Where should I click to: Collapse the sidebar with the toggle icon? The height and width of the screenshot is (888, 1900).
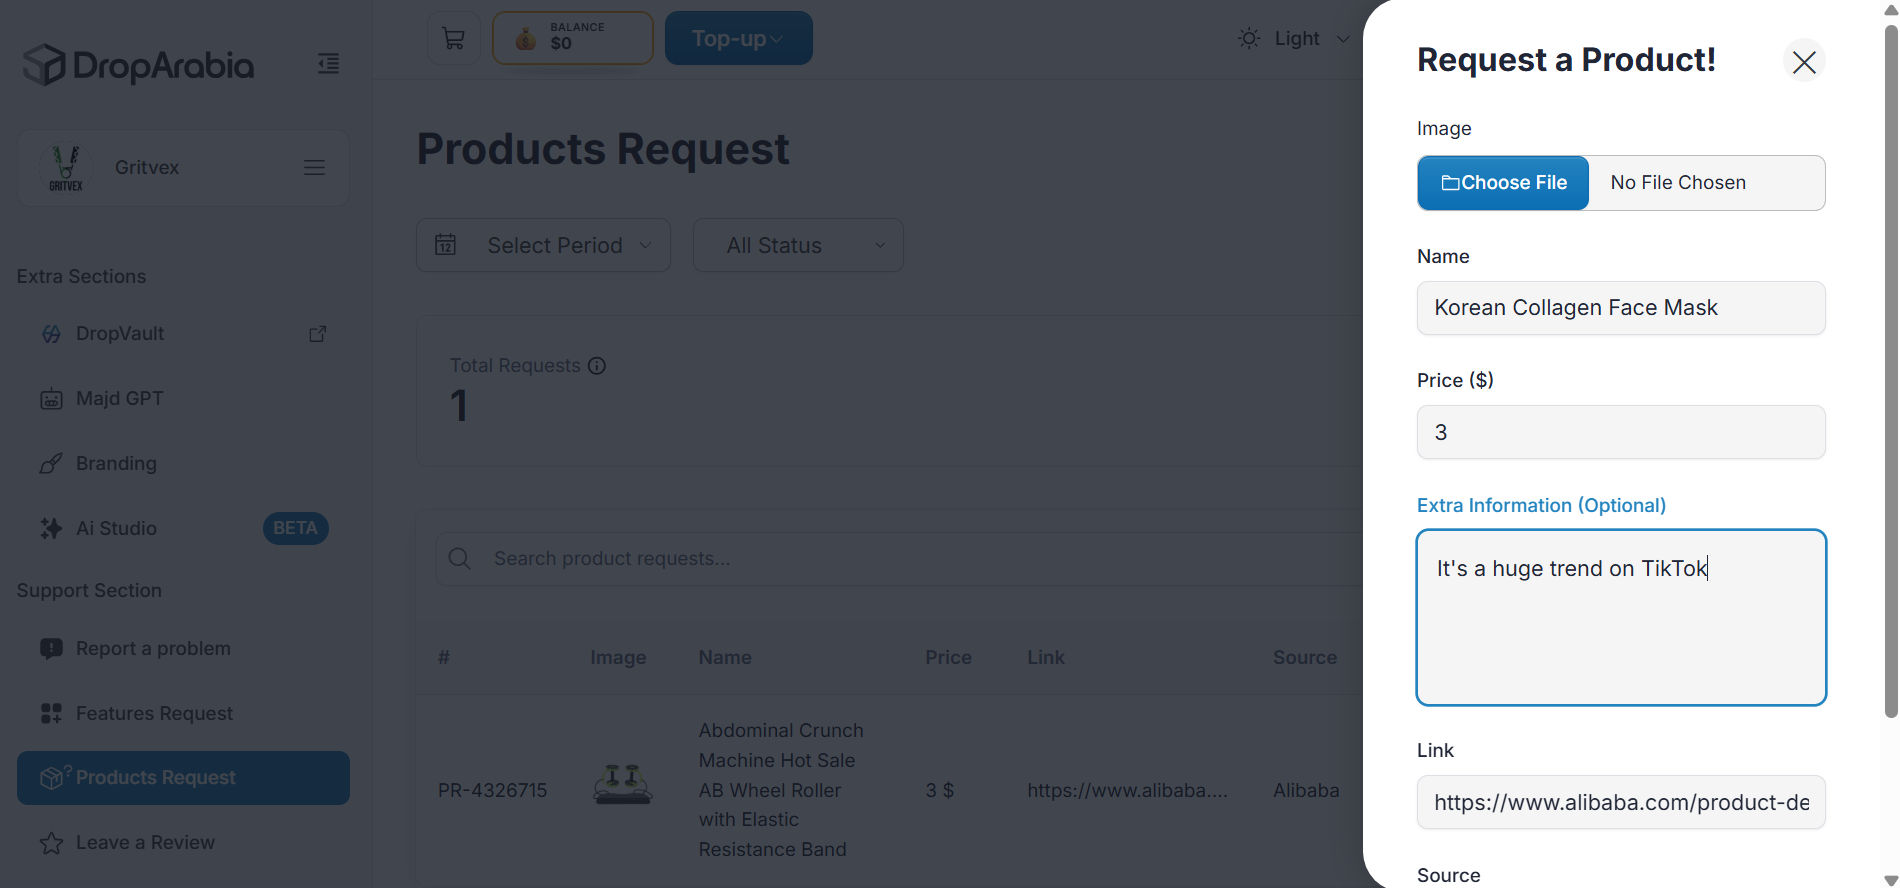pyautogui.click(x=328, y=64)
